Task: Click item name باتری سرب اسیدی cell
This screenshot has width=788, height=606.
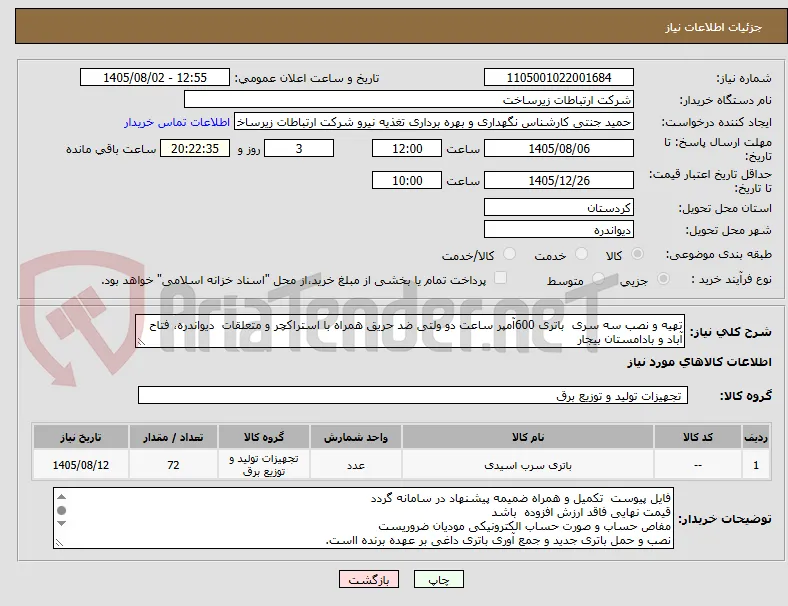Action: [x=528, y=465]
